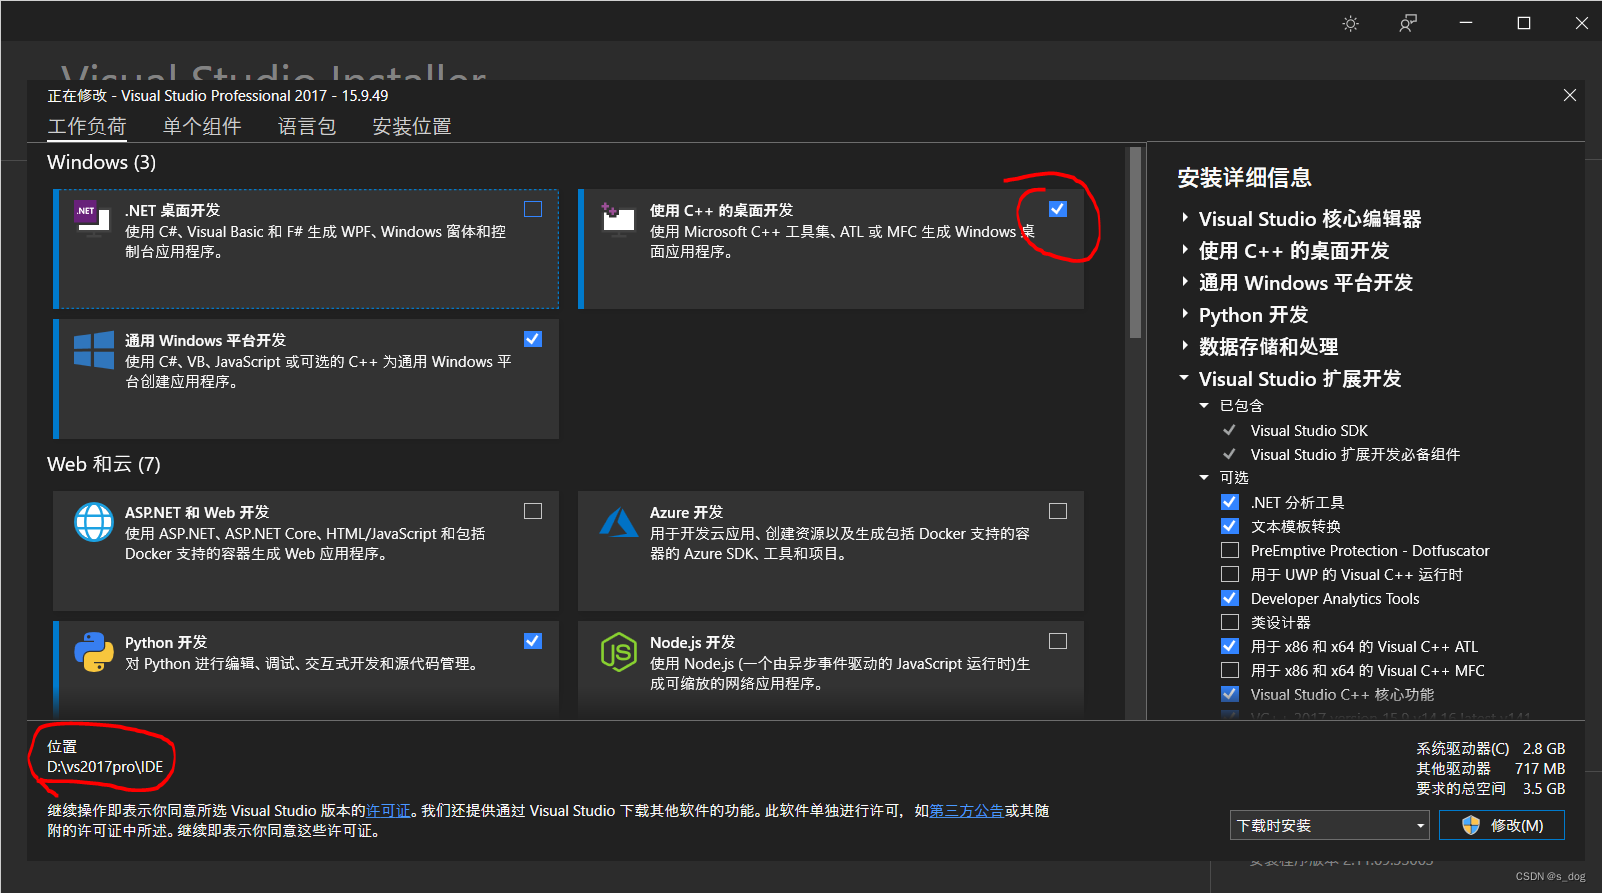Screen dimensions: 1602x893
Task: Collapse Visual Studio 扩展开发 details
Action: tap(1184, 378)
